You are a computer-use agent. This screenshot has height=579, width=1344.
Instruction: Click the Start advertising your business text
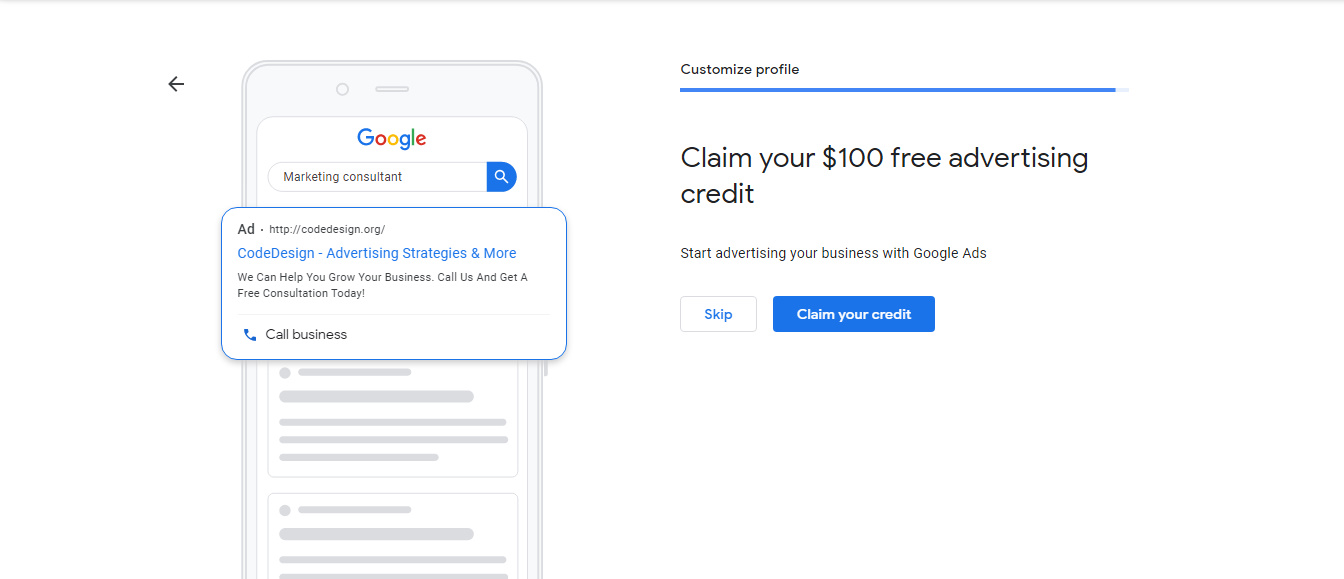tap(833, 253)
